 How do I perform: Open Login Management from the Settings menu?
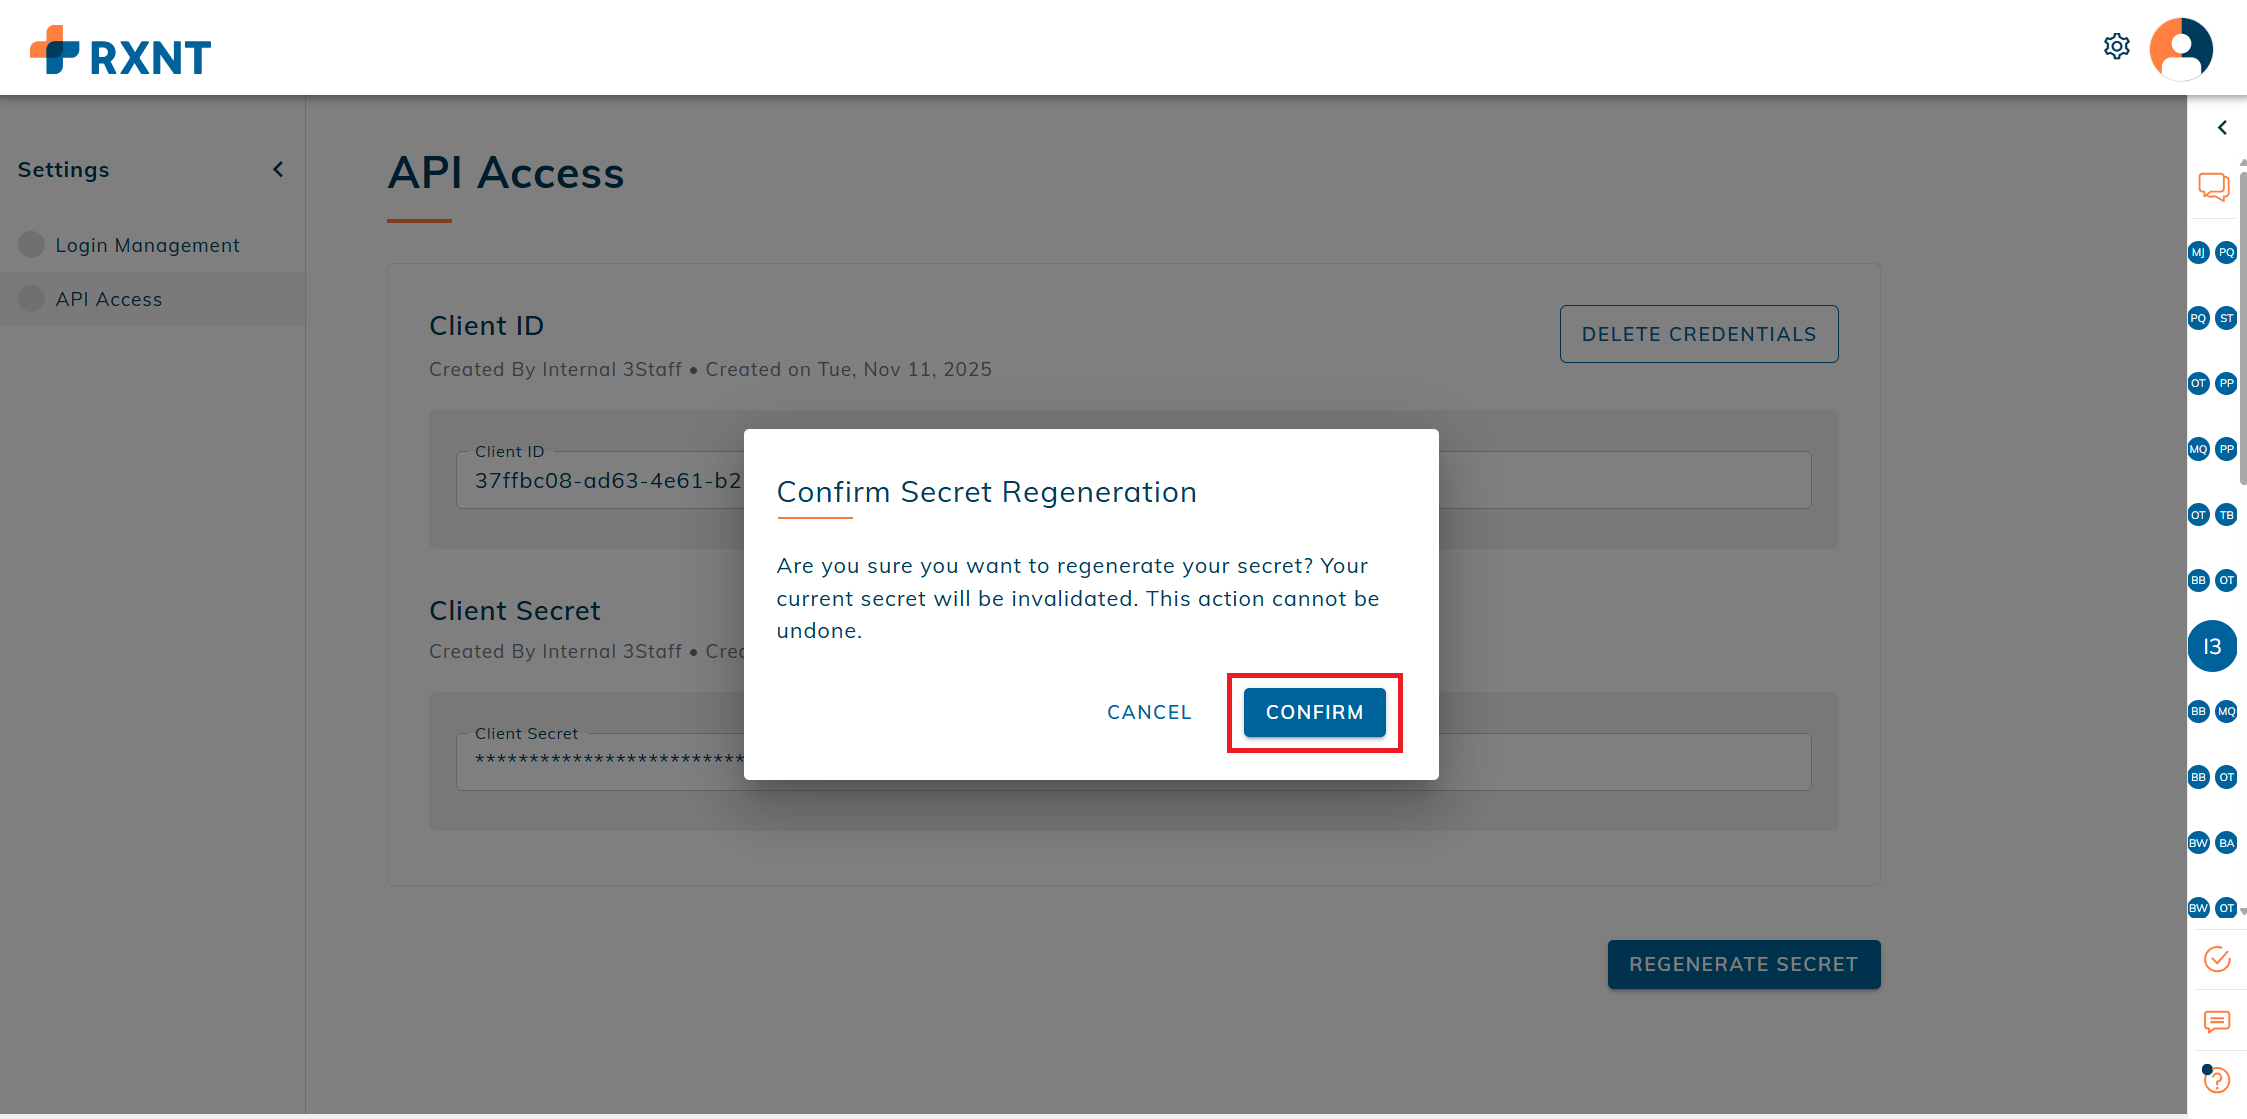(147, 244)
